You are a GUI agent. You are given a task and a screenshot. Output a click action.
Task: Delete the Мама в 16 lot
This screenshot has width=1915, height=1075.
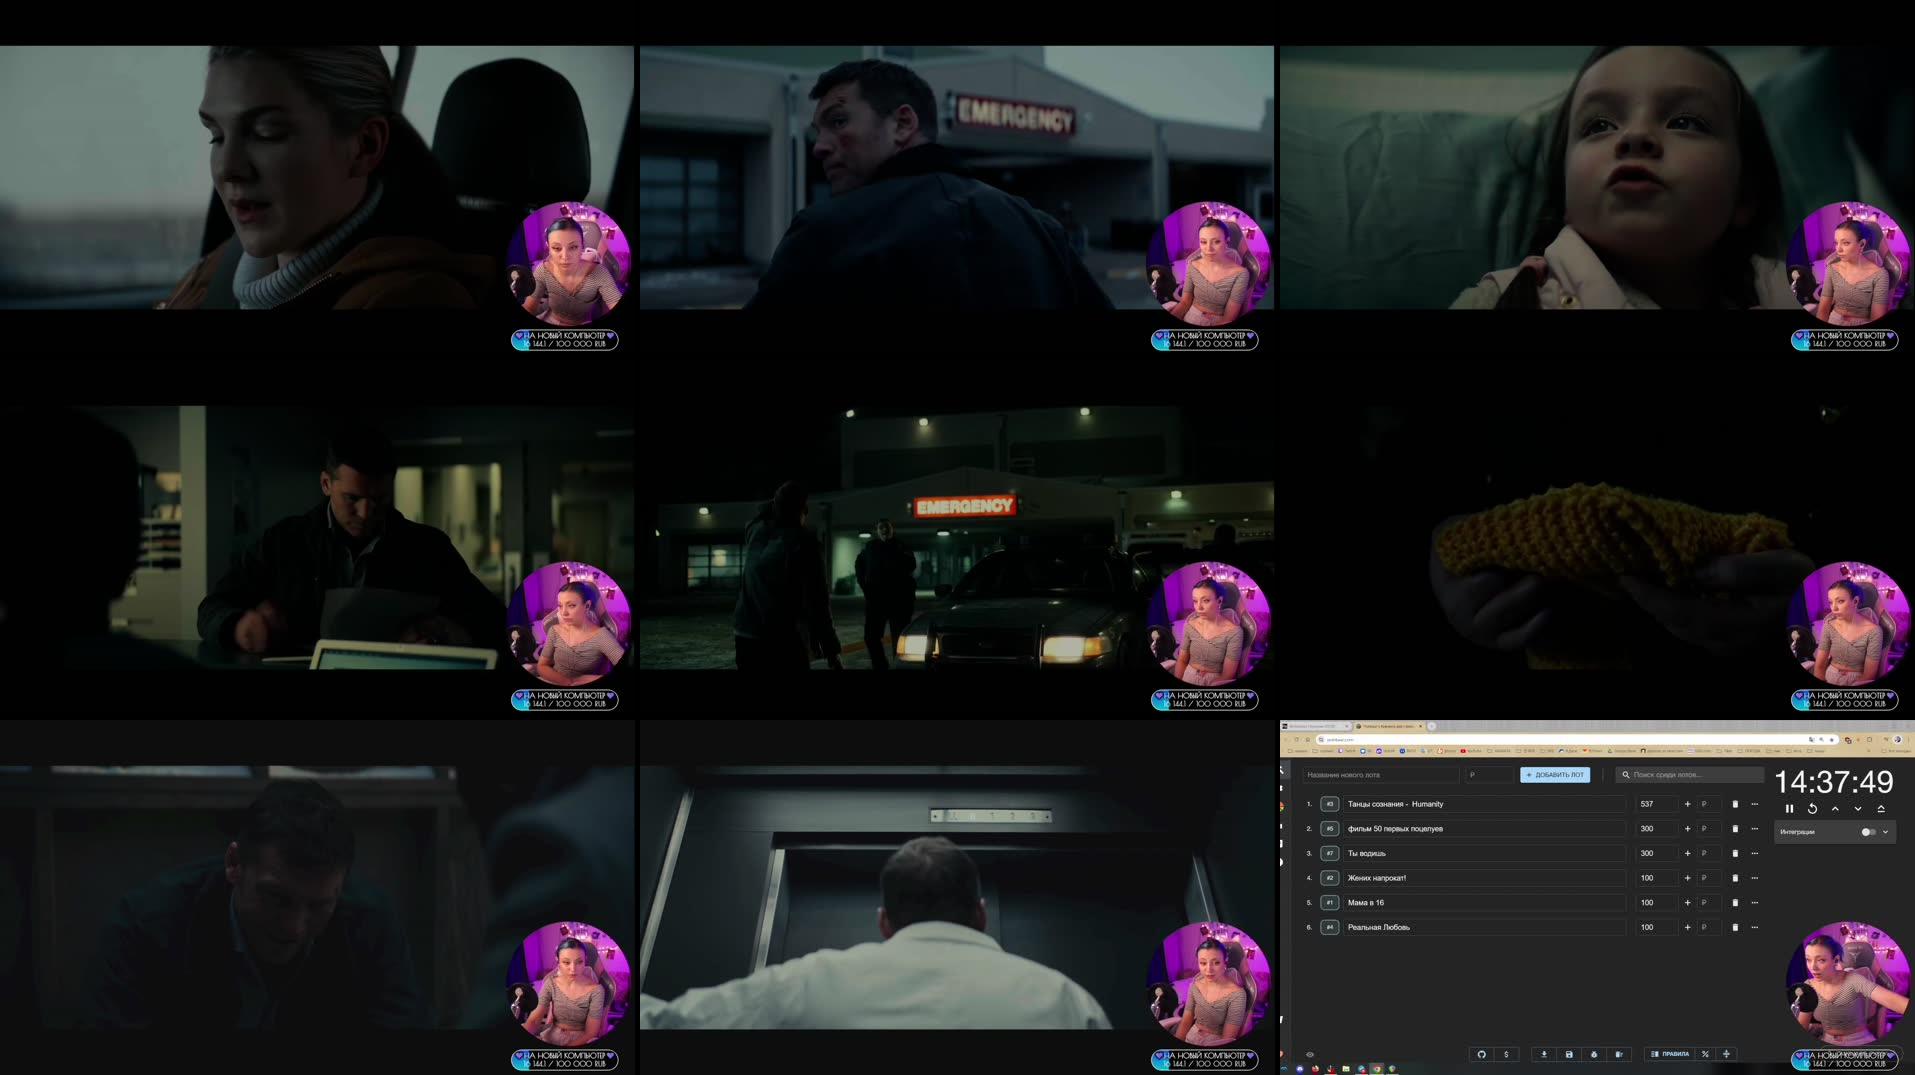pos(1735,903)
